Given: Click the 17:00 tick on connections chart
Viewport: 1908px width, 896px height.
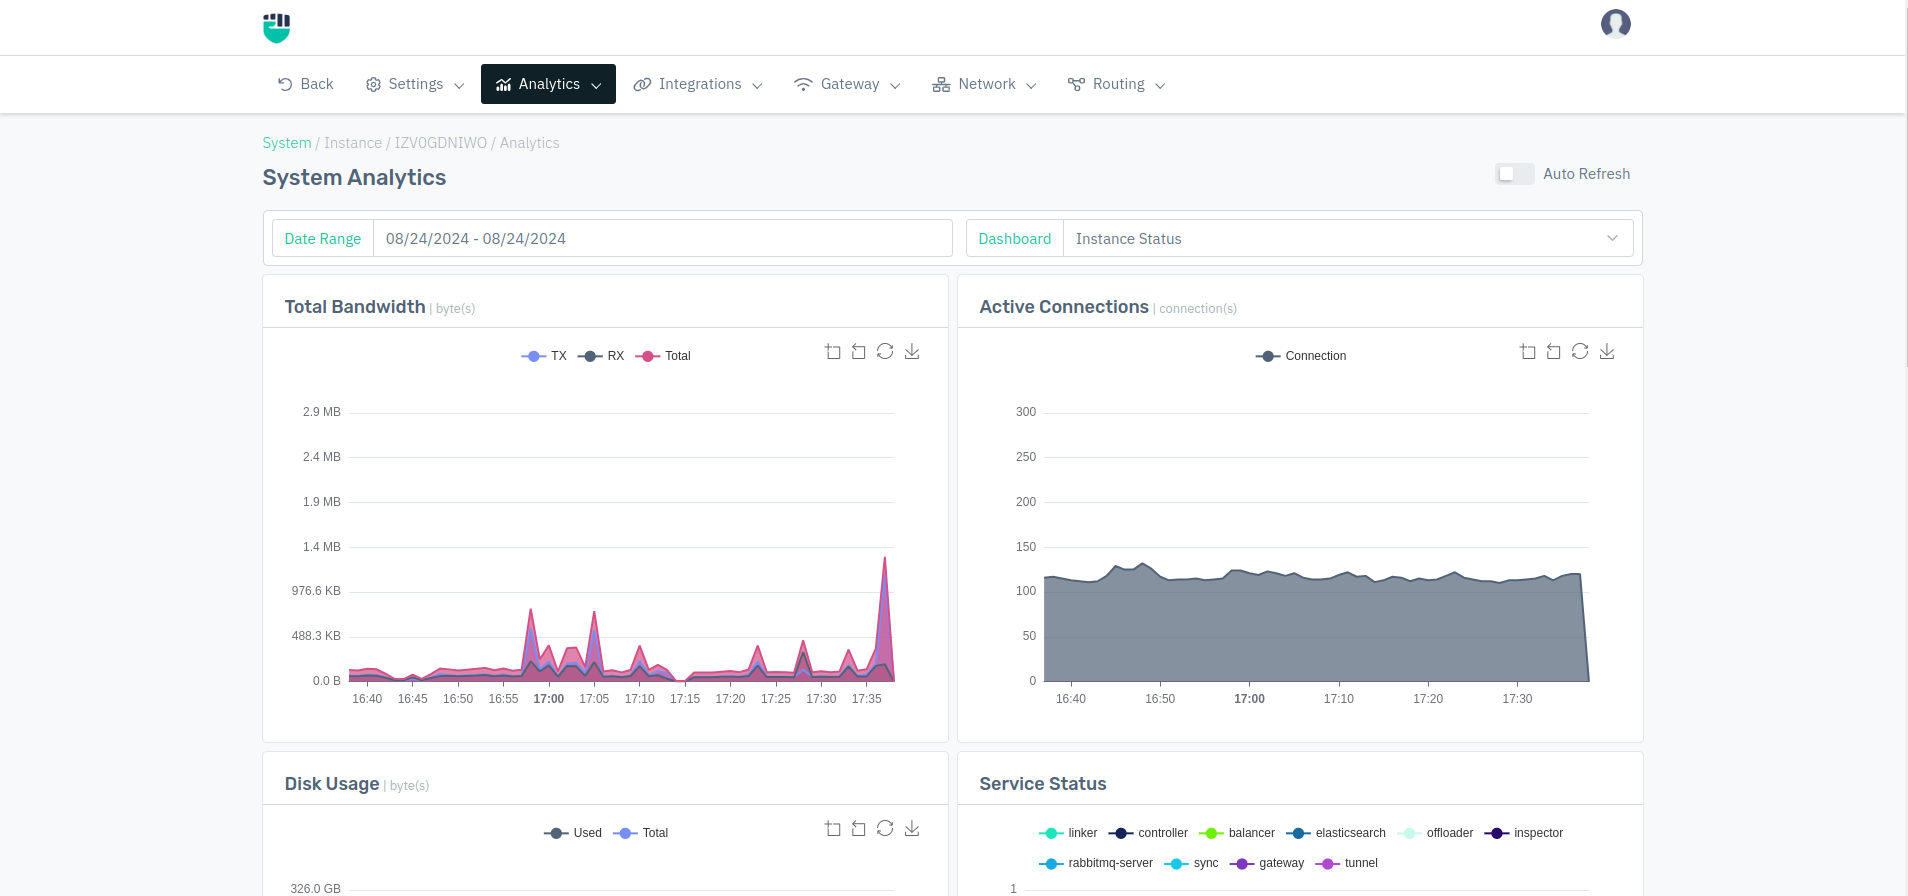Looking at the screenshot, I should [1249, 699].
